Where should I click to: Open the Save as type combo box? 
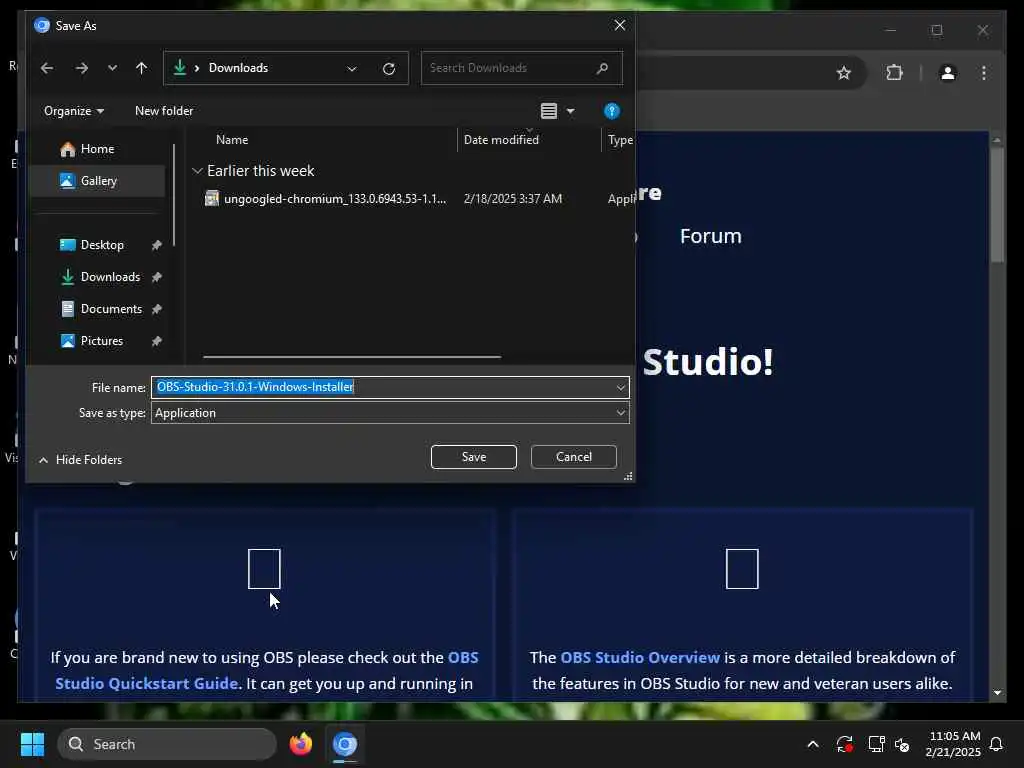[x=390, y=413]
